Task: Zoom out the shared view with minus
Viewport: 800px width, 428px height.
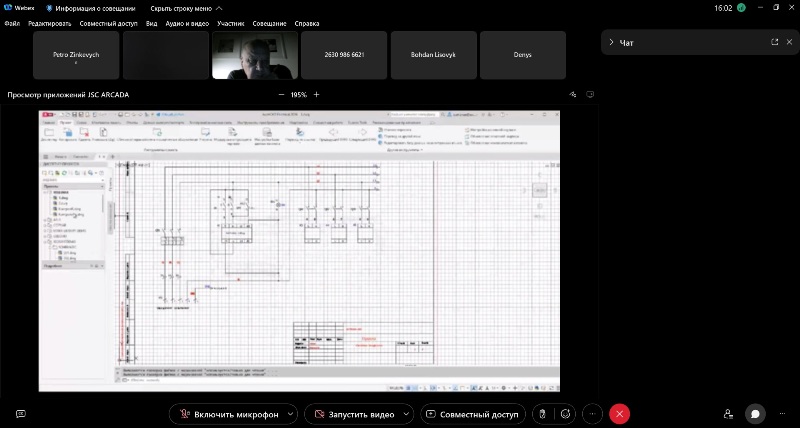Action: [x=281, y=94]
